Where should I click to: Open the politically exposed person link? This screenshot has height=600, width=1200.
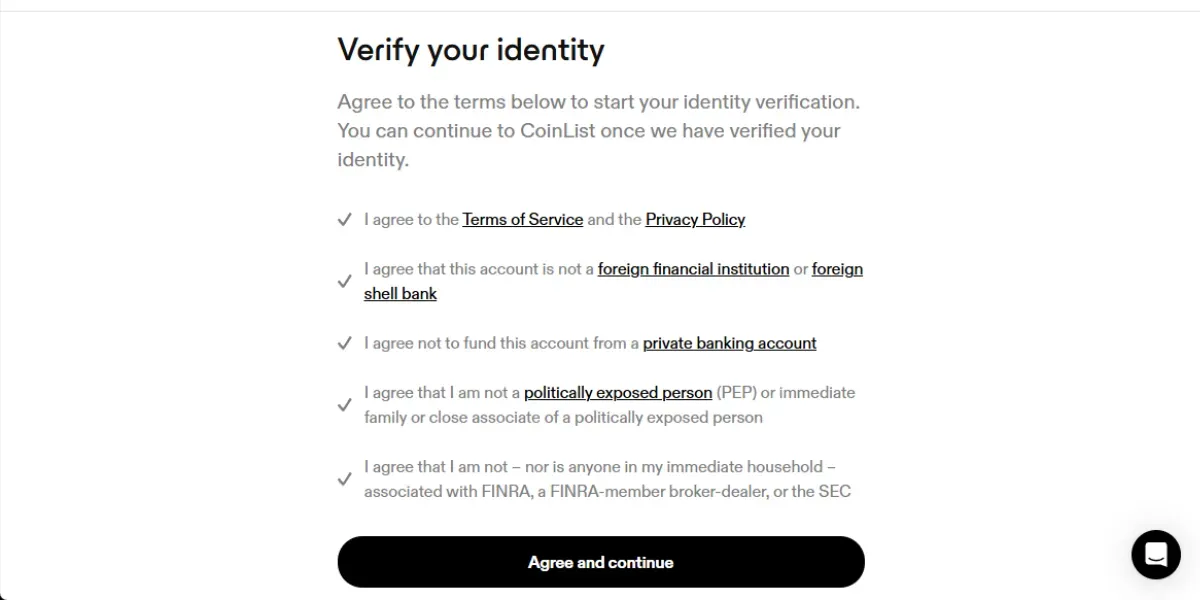coord(618,393)
